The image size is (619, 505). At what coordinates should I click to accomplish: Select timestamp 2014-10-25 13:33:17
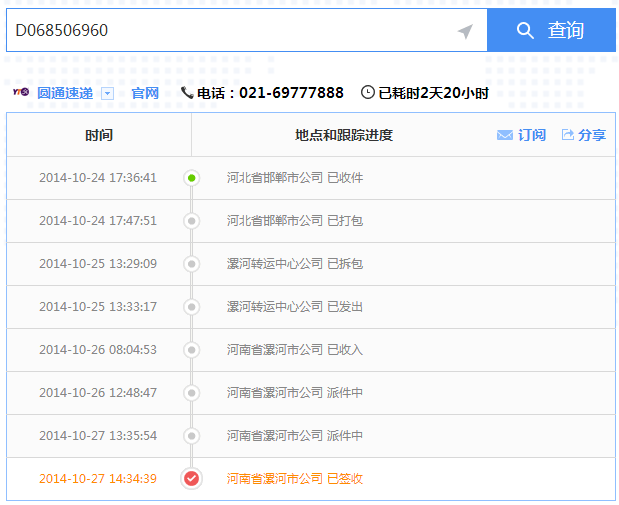pos(98,307)
